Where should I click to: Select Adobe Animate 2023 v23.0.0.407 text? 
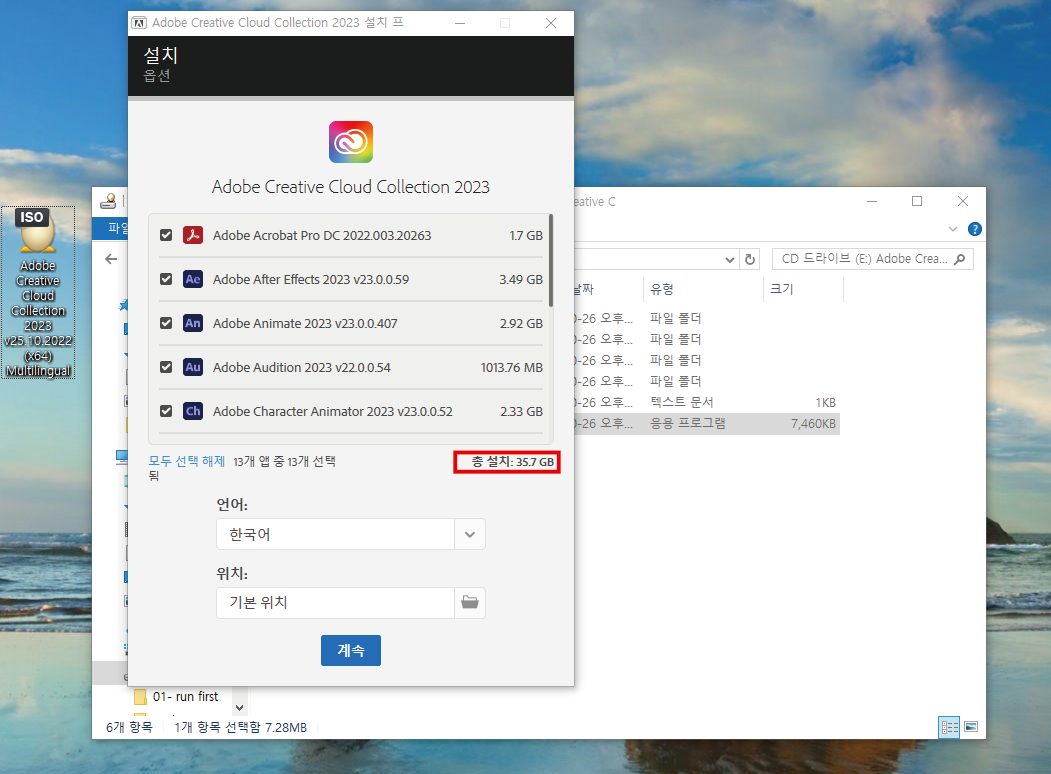(x=305, y=323)
